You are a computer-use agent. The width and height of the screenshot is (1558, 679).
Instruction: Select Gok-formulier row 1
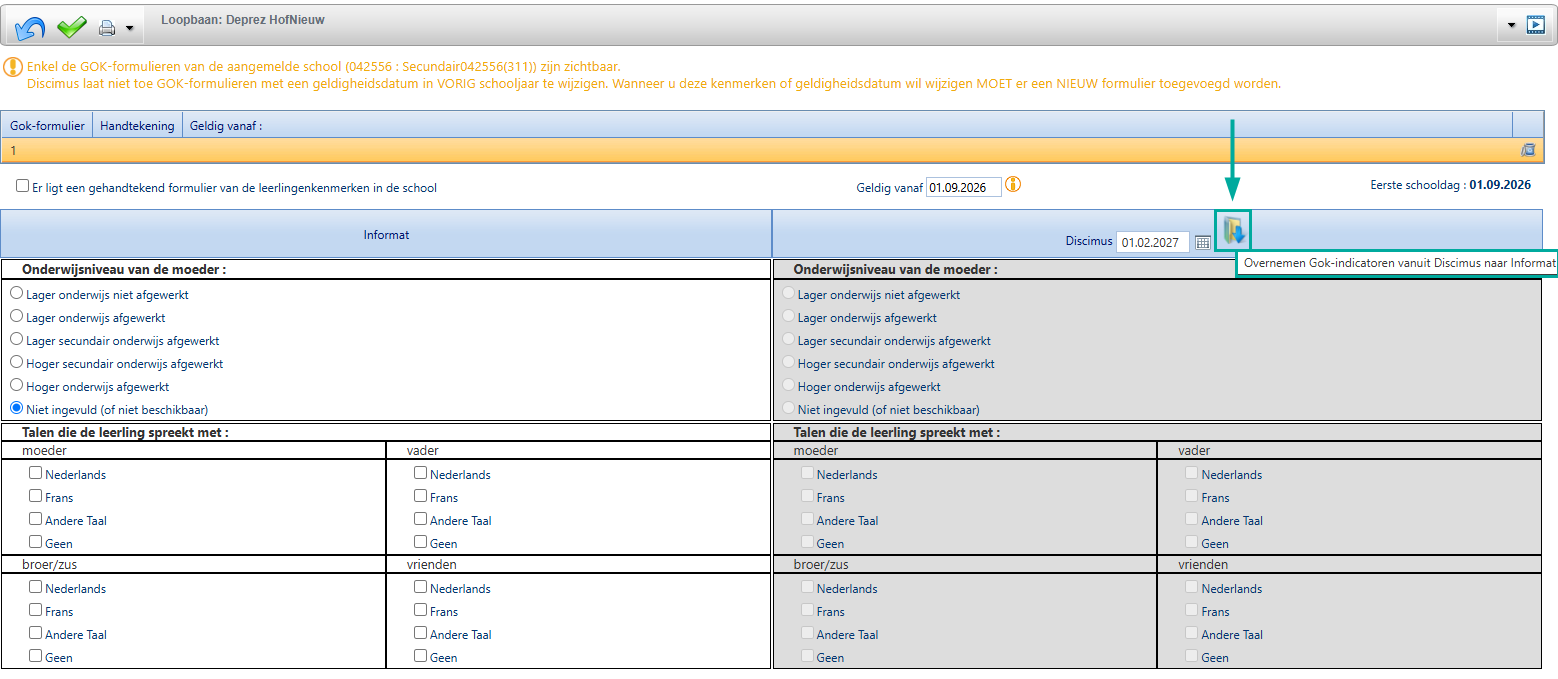pos(771,150)
